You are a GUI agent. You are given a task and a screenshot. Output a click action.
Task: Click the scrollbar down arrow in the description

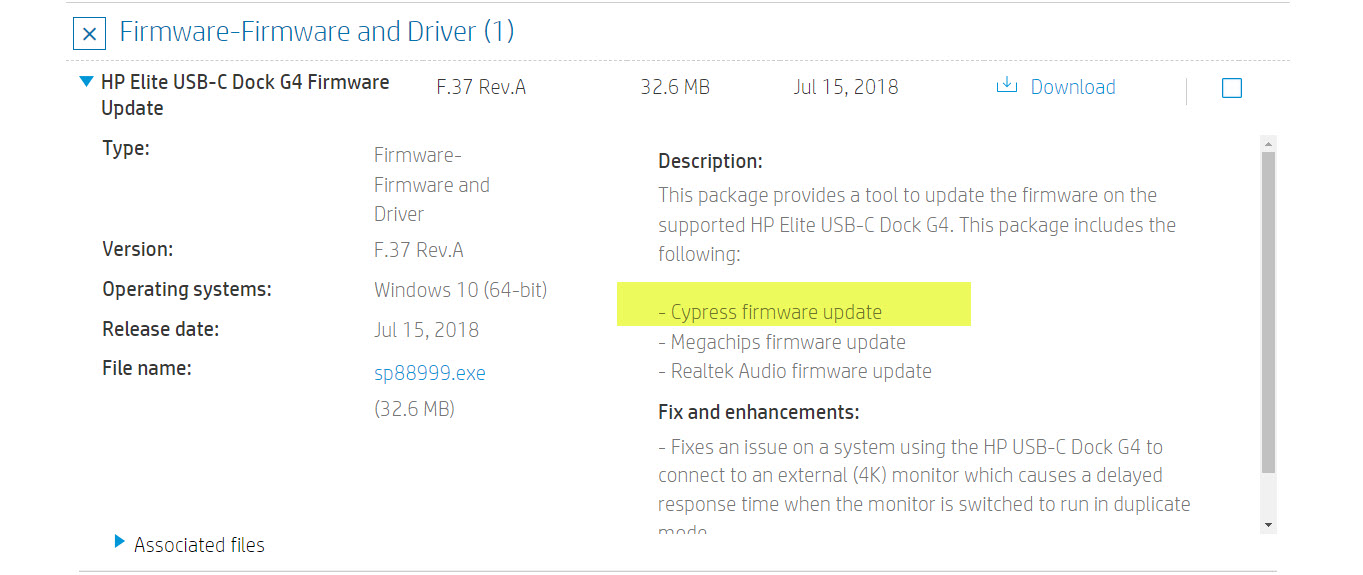tap(1268, 525)
